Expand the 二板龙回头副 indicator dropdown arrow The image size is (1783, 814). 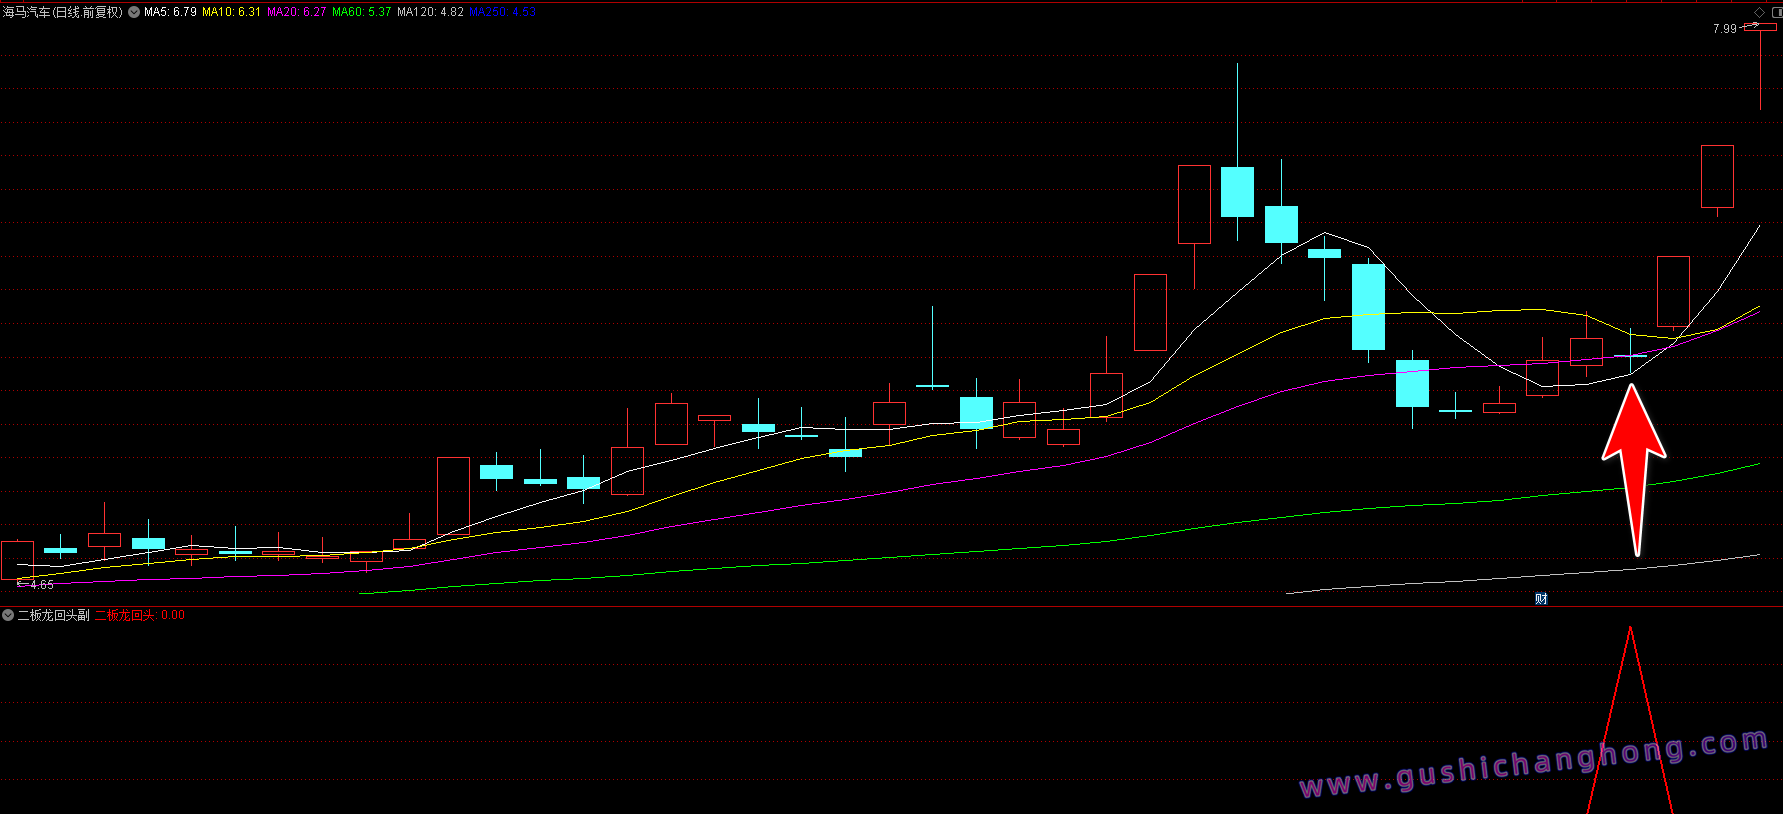coord(8,615)
